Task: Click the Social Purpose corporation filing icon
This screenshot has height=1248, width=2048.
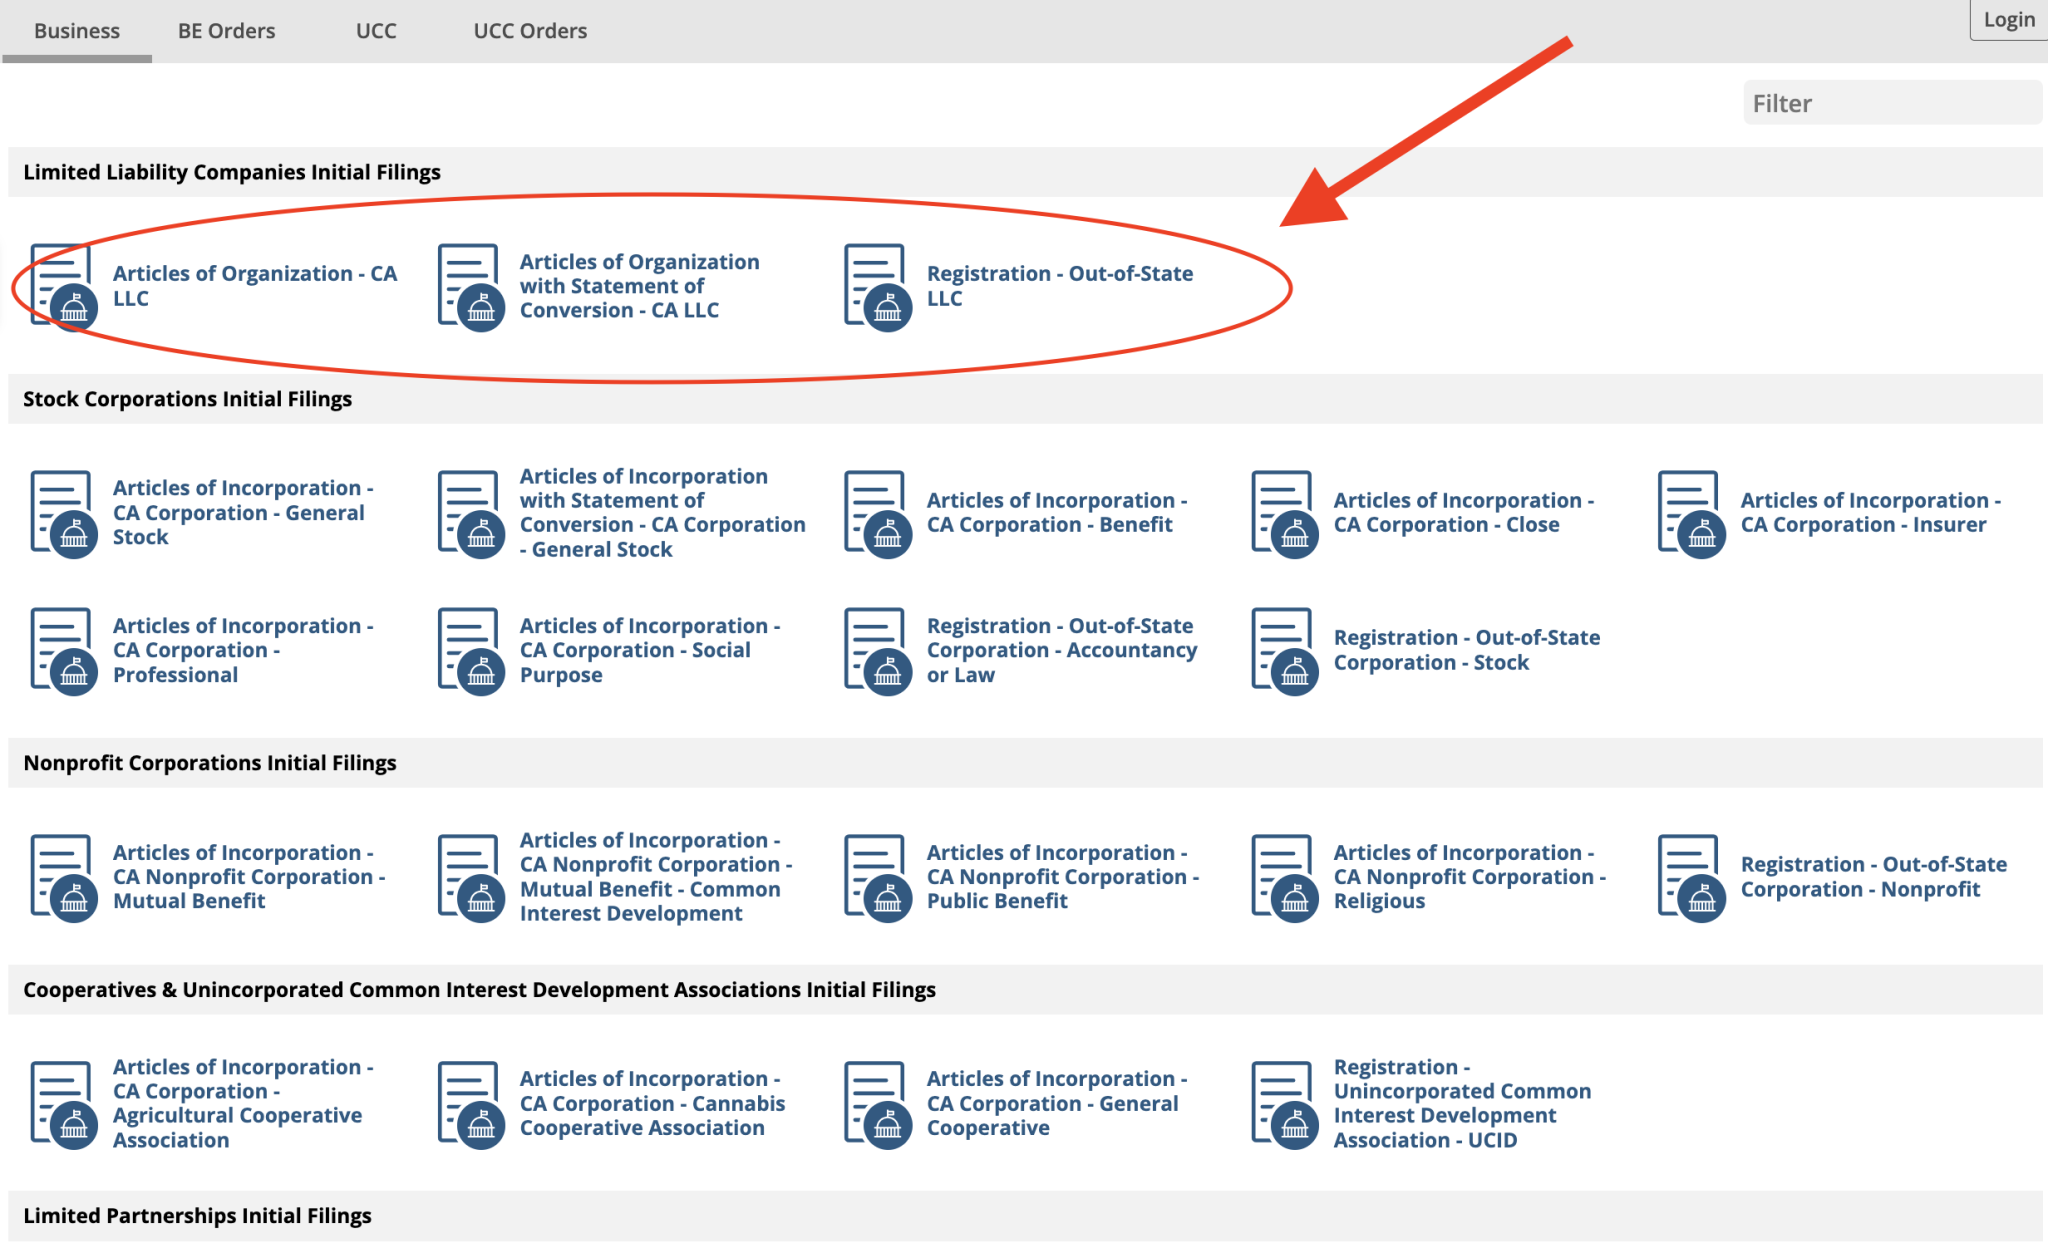Action: coord(471,651)
